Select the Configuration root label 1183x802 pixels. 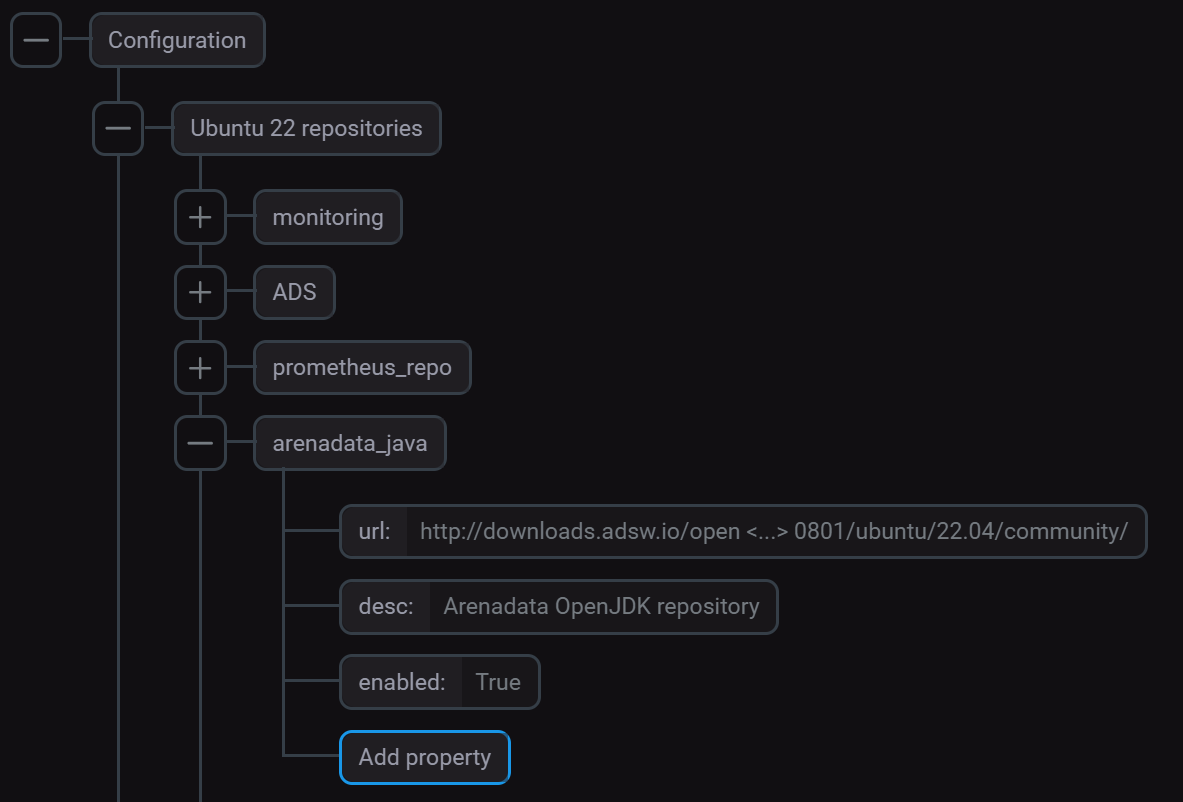point(177,40)
